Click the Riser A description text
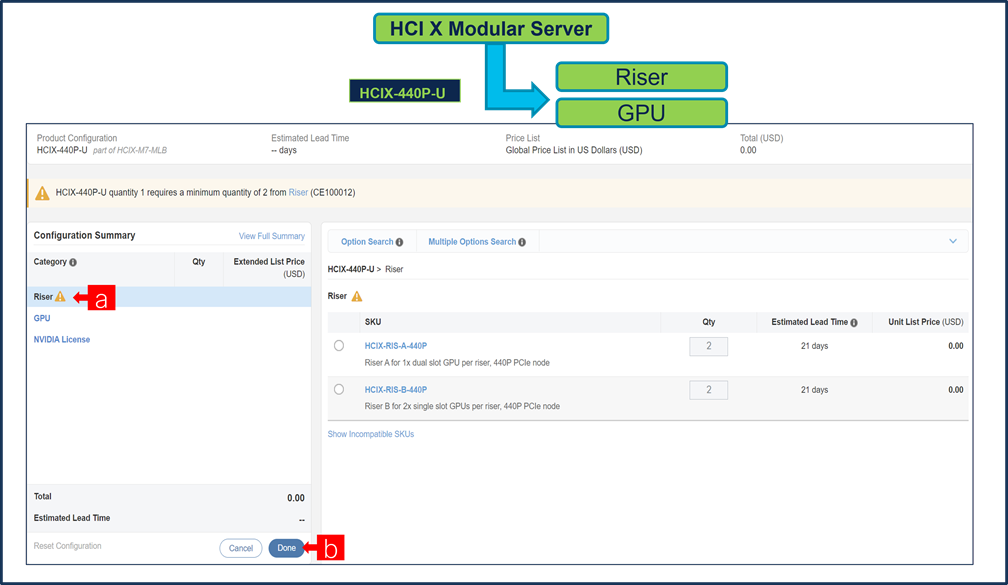The width and height of the screenshot is (1008, 585). point(457,363)
